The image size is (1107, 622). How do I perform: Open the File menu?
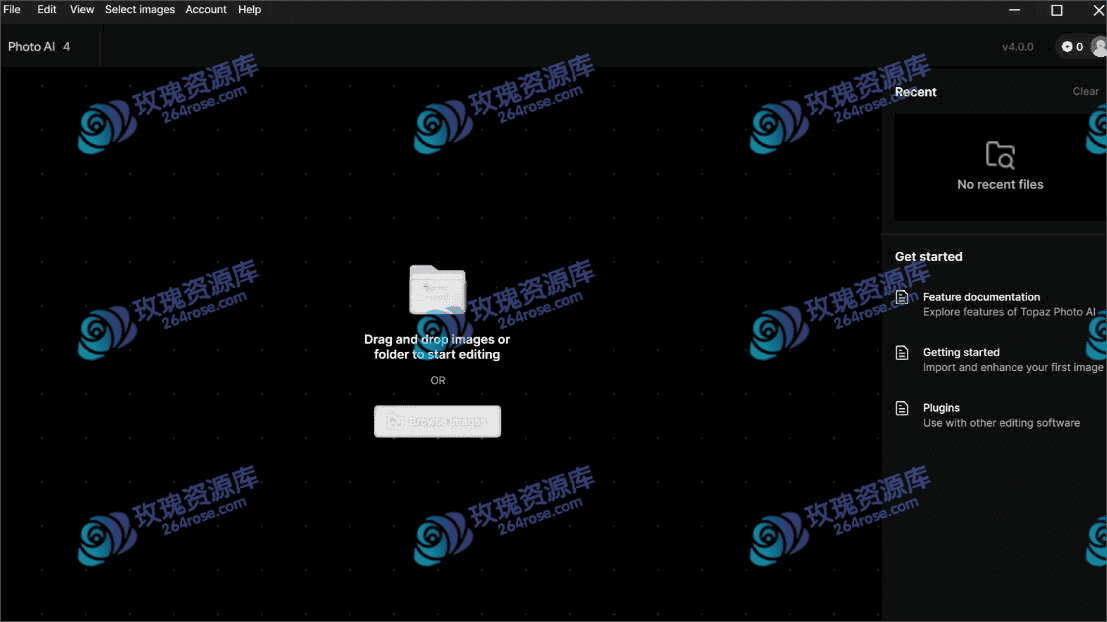pos(12,9)
